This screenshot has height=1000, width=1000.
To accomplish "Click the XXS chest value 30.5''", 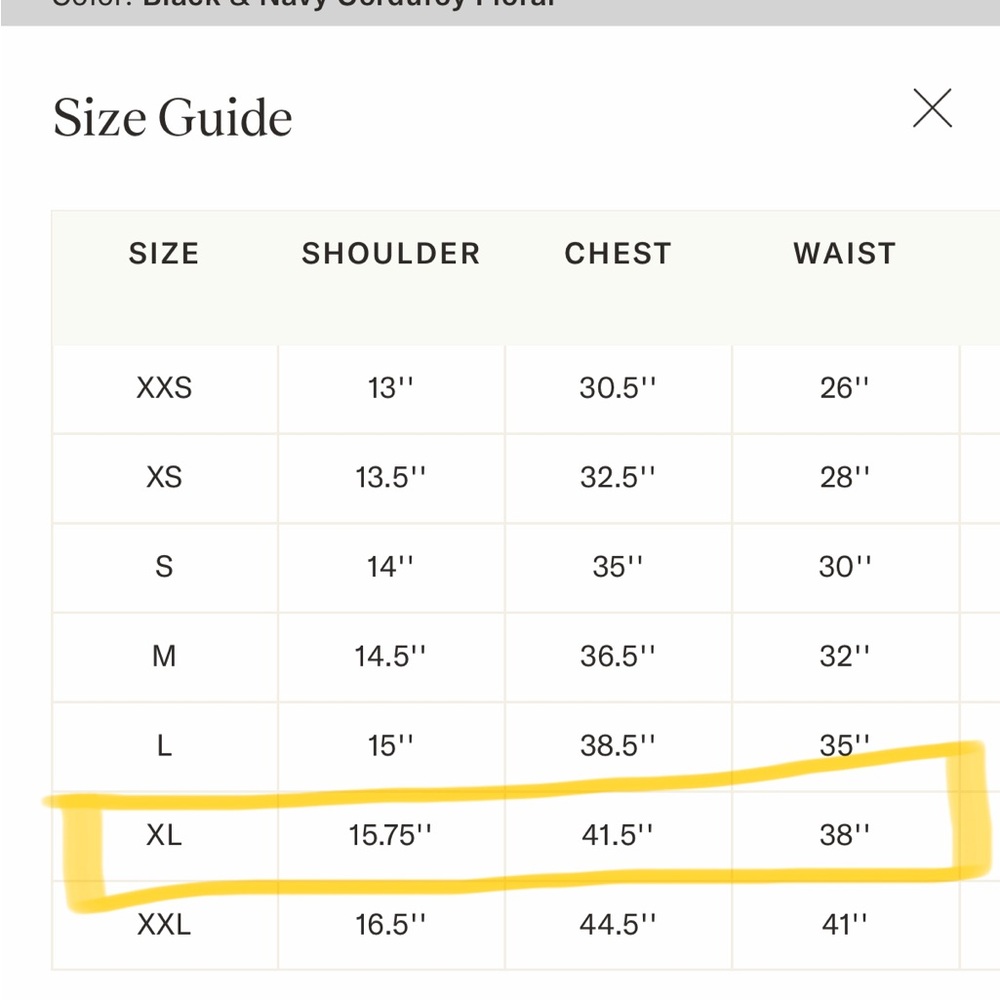I will (617, 388).
